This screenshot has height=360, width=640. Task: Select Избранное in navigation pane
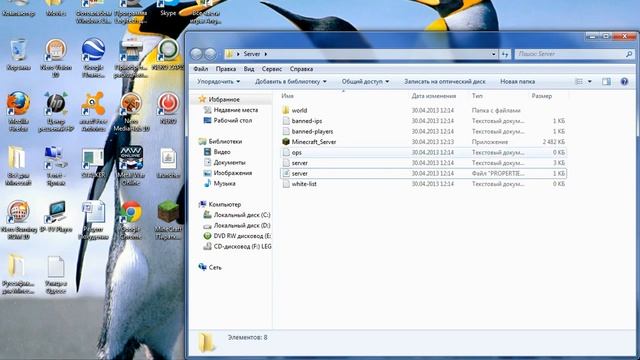(224, 100)
